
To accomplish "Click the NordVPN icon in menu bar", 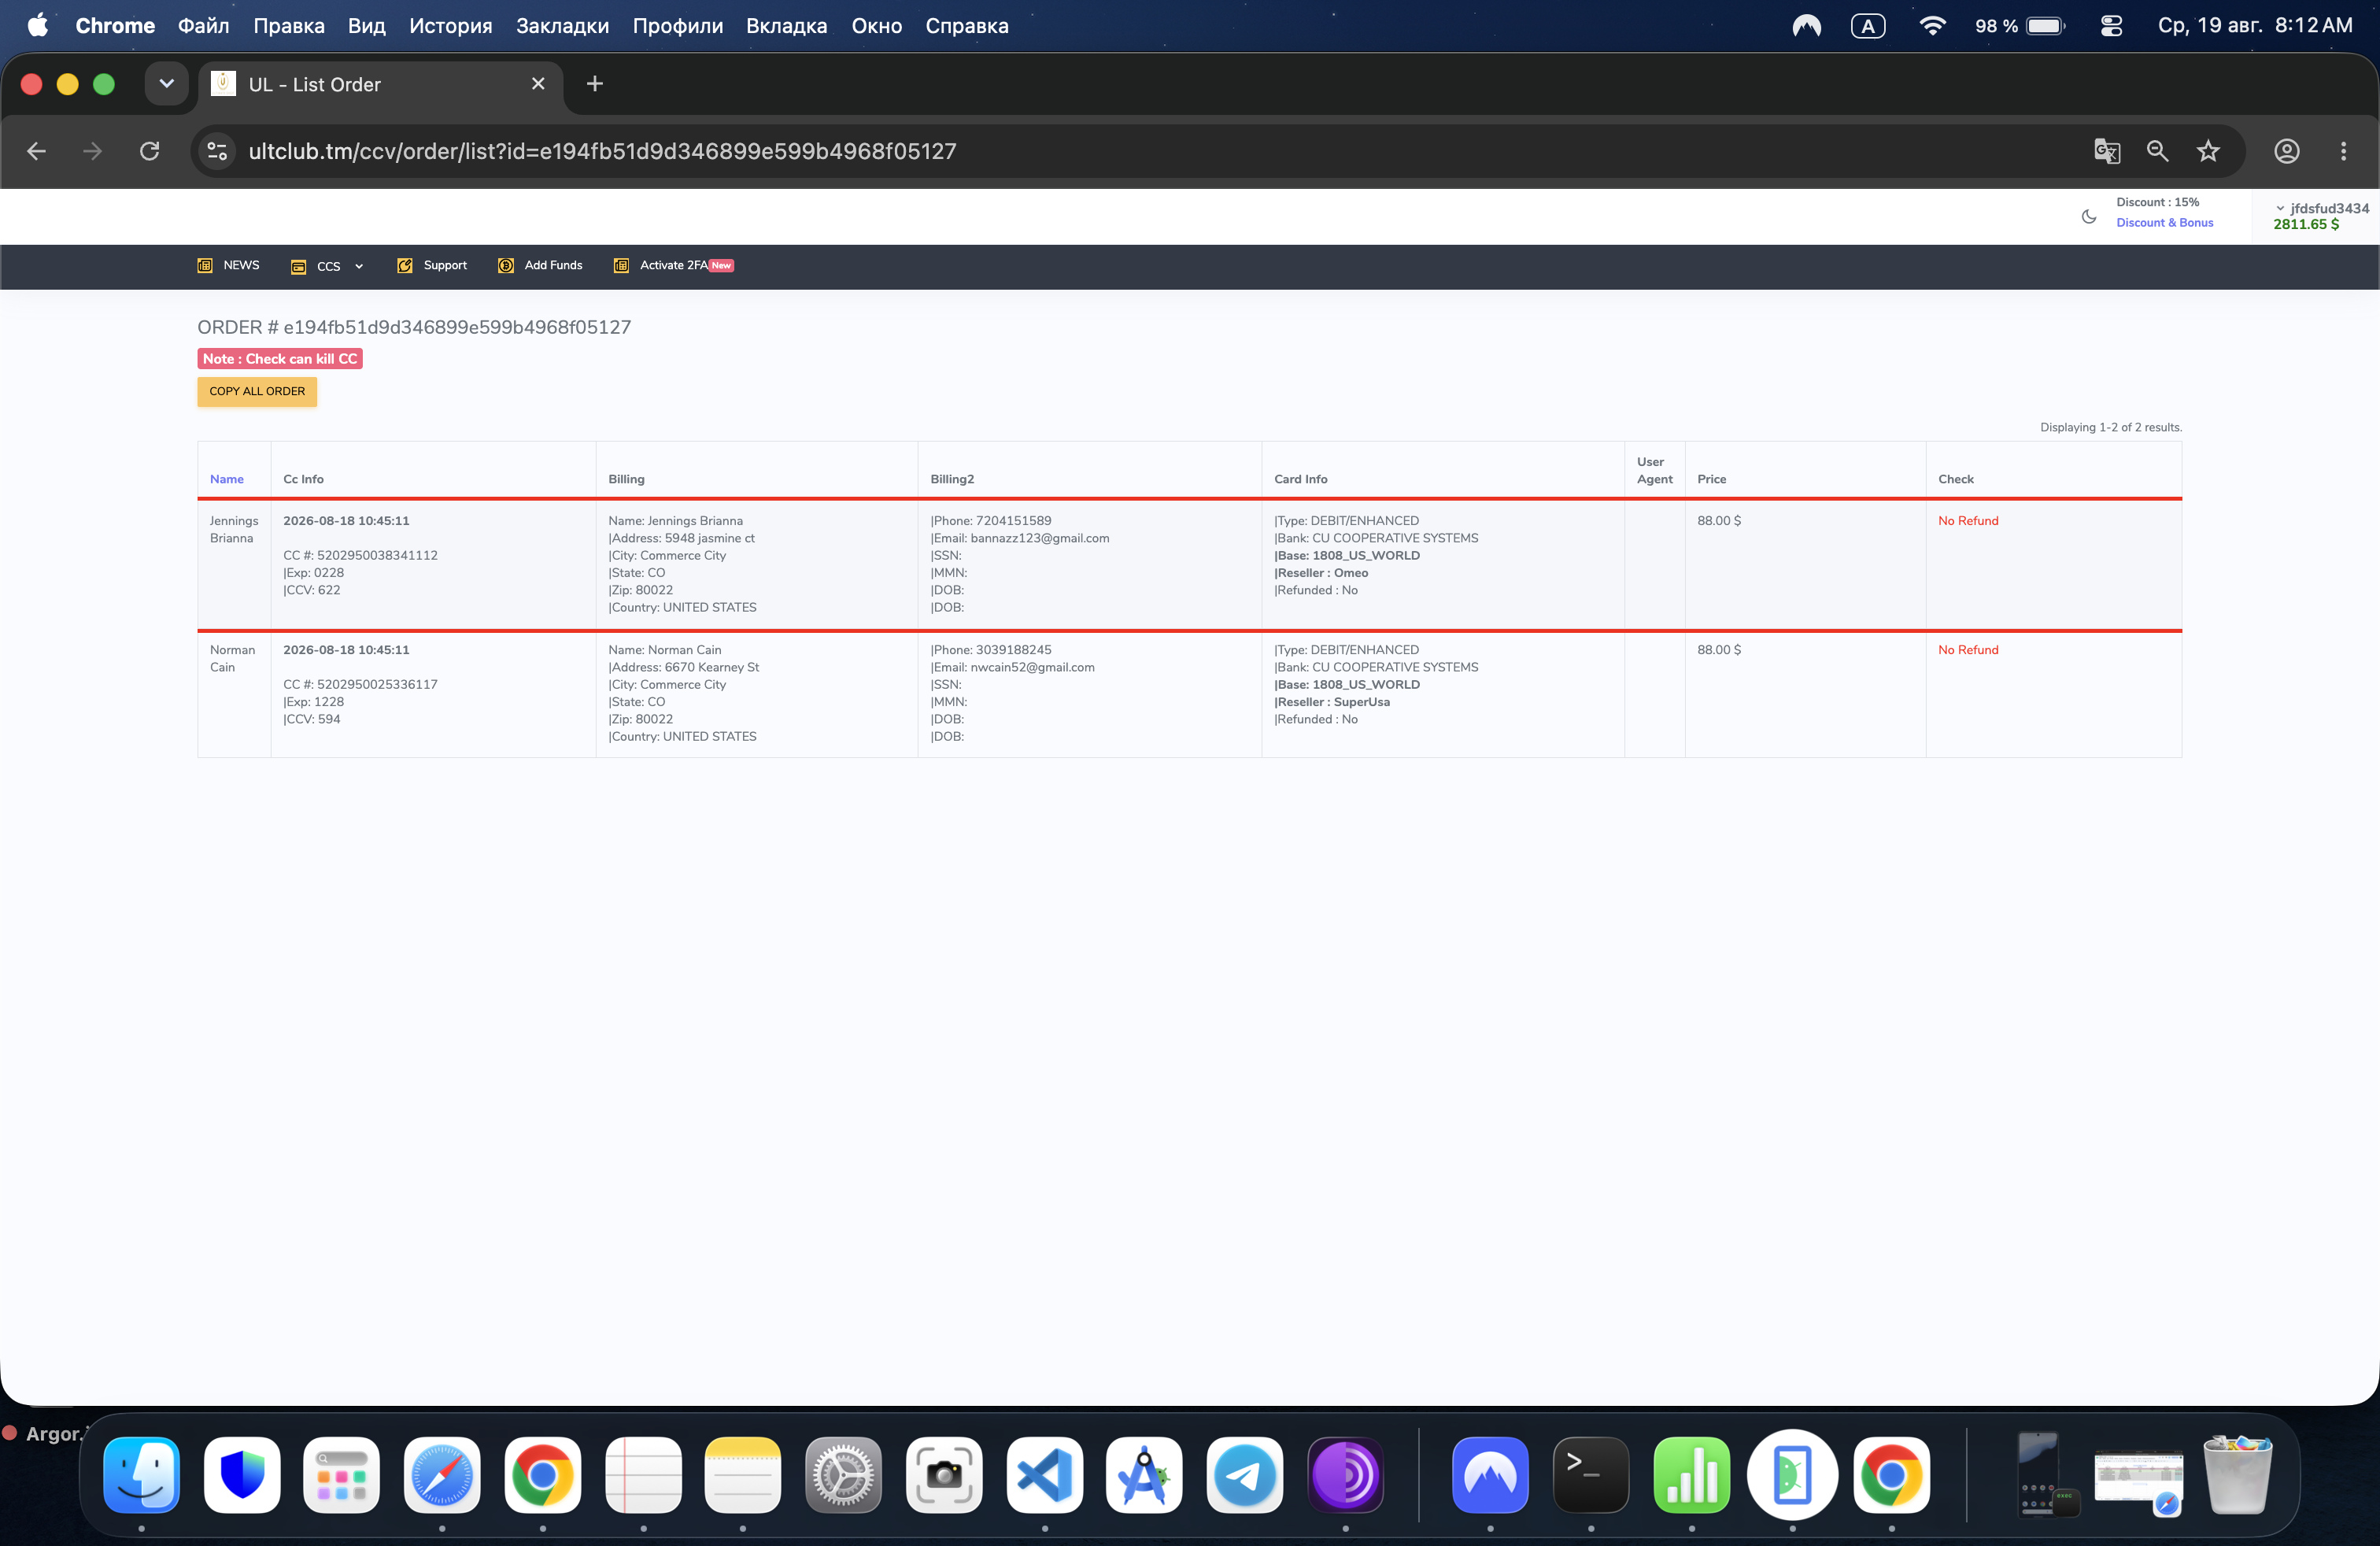I will (x=1806, y=26).
